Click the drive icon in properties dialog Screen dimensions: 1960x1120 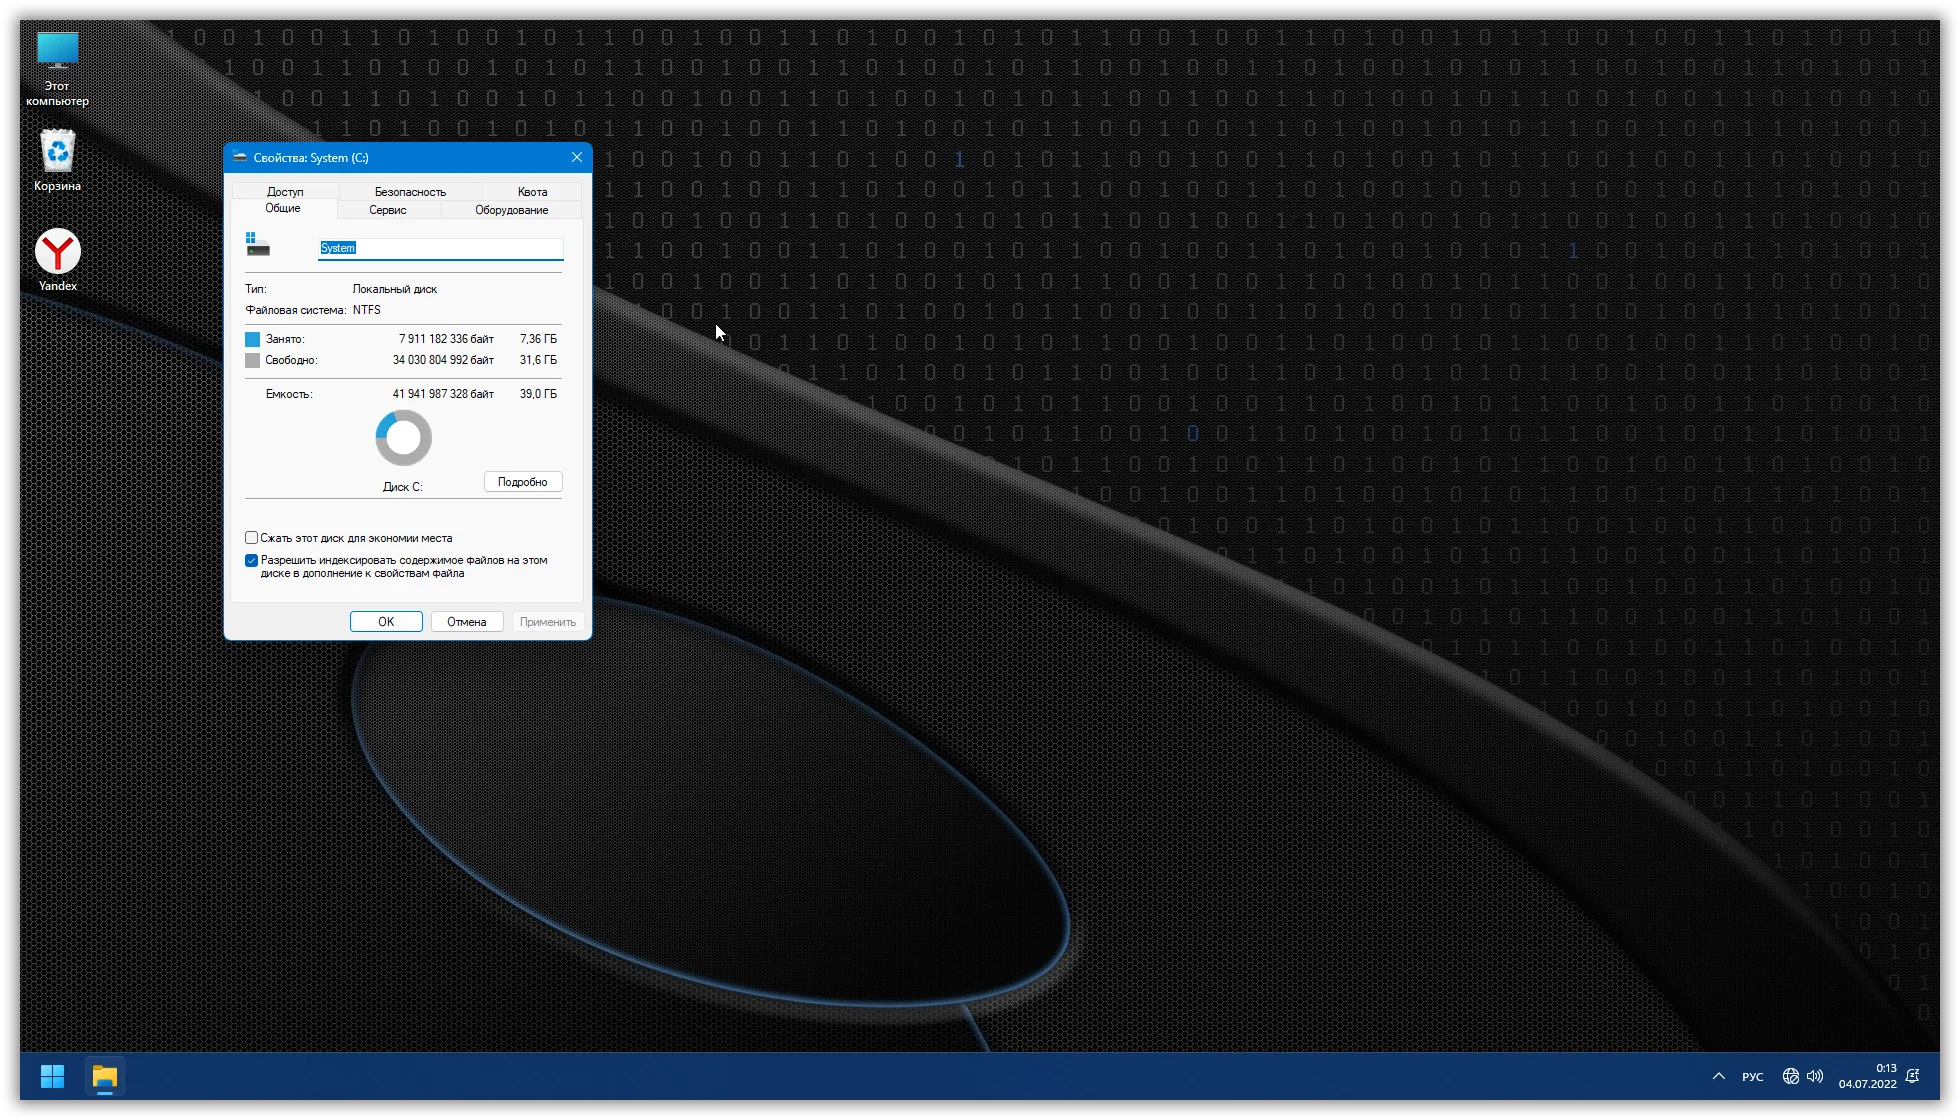[x=258, y=245]
